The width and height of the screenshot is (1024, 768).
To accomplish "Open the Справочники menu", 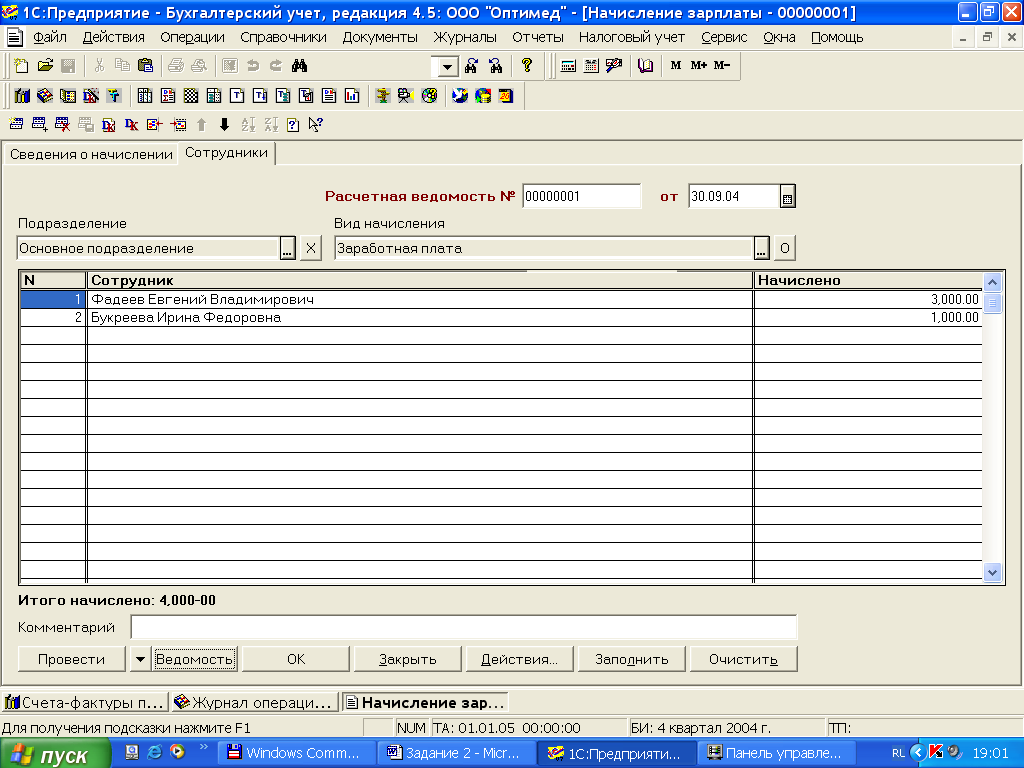I will 283,37.
